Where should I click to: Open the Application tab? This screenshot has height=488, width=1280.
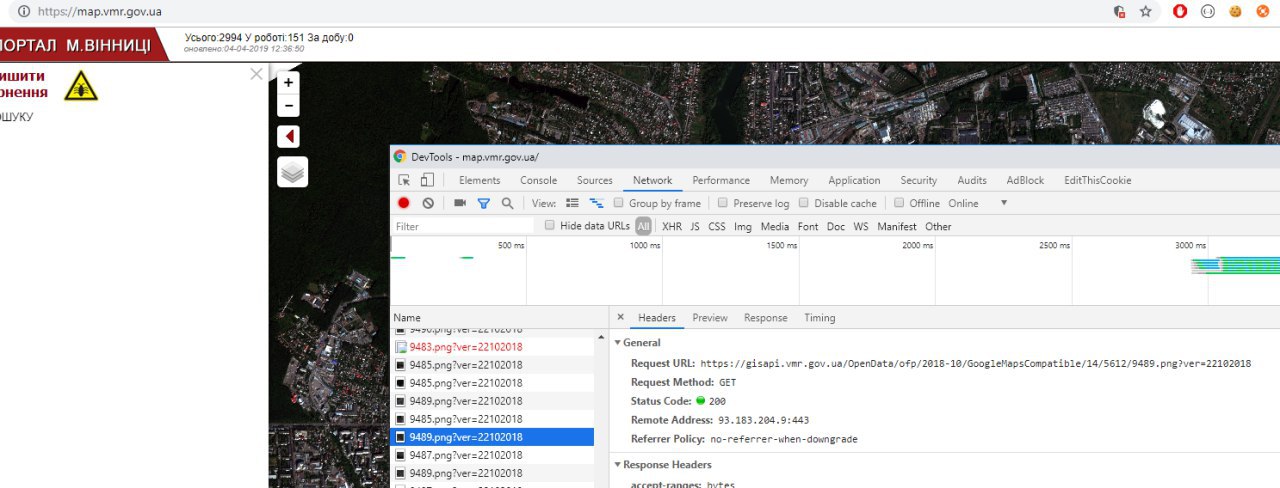(x=854, y=180)
